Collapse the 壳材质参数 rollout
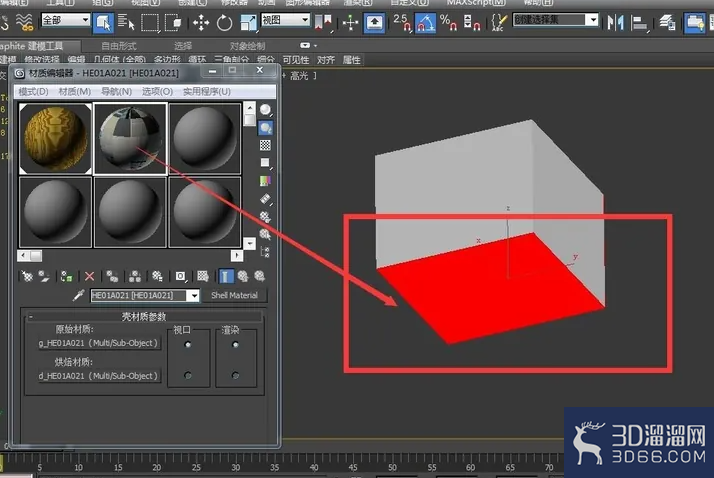714x478 pixels. tap(144, 316)
